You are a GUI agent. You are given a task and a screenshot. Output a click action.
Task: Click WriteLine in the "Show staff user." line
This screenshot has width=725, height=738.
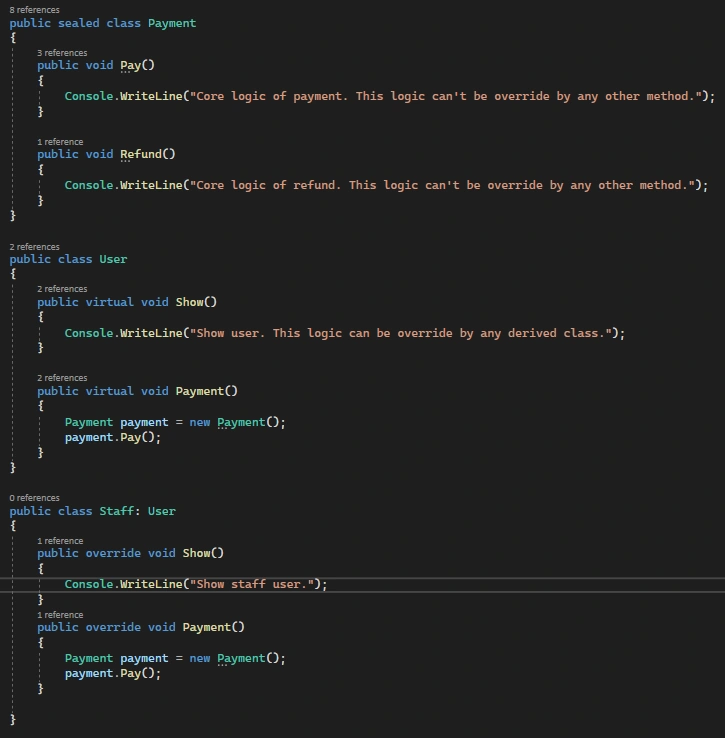pos(151,584)
